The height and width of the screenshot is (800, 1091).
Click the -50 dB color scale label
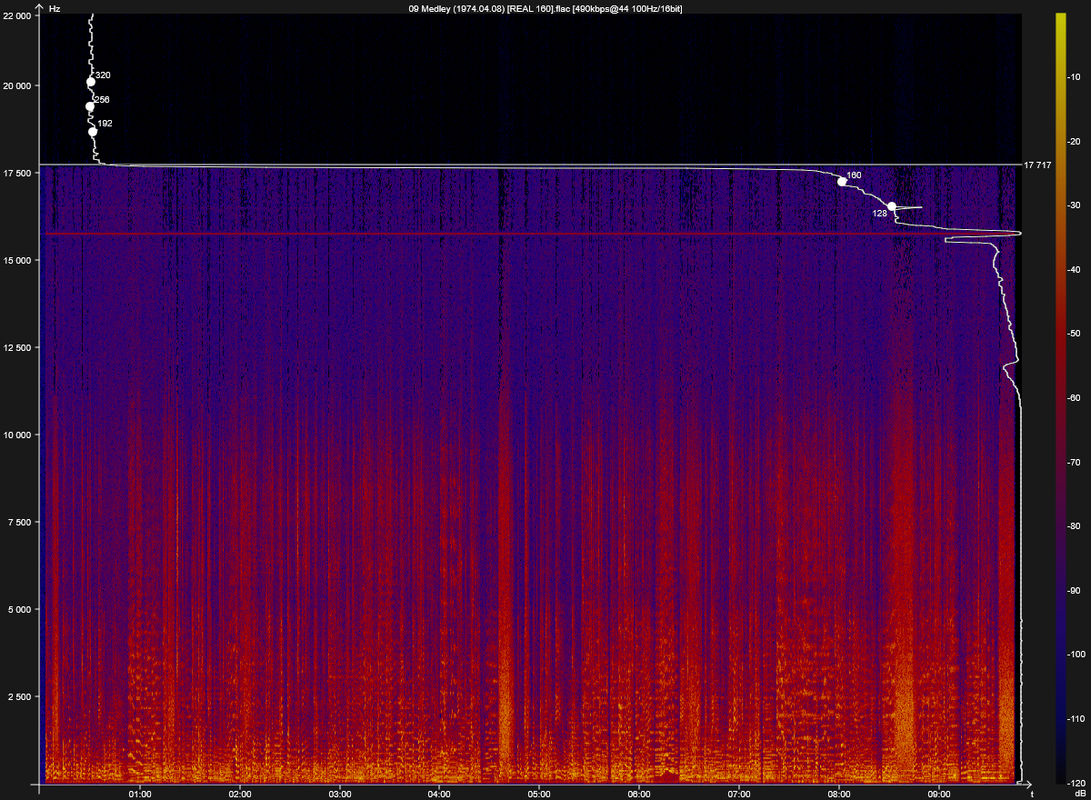click(1074, 333)
